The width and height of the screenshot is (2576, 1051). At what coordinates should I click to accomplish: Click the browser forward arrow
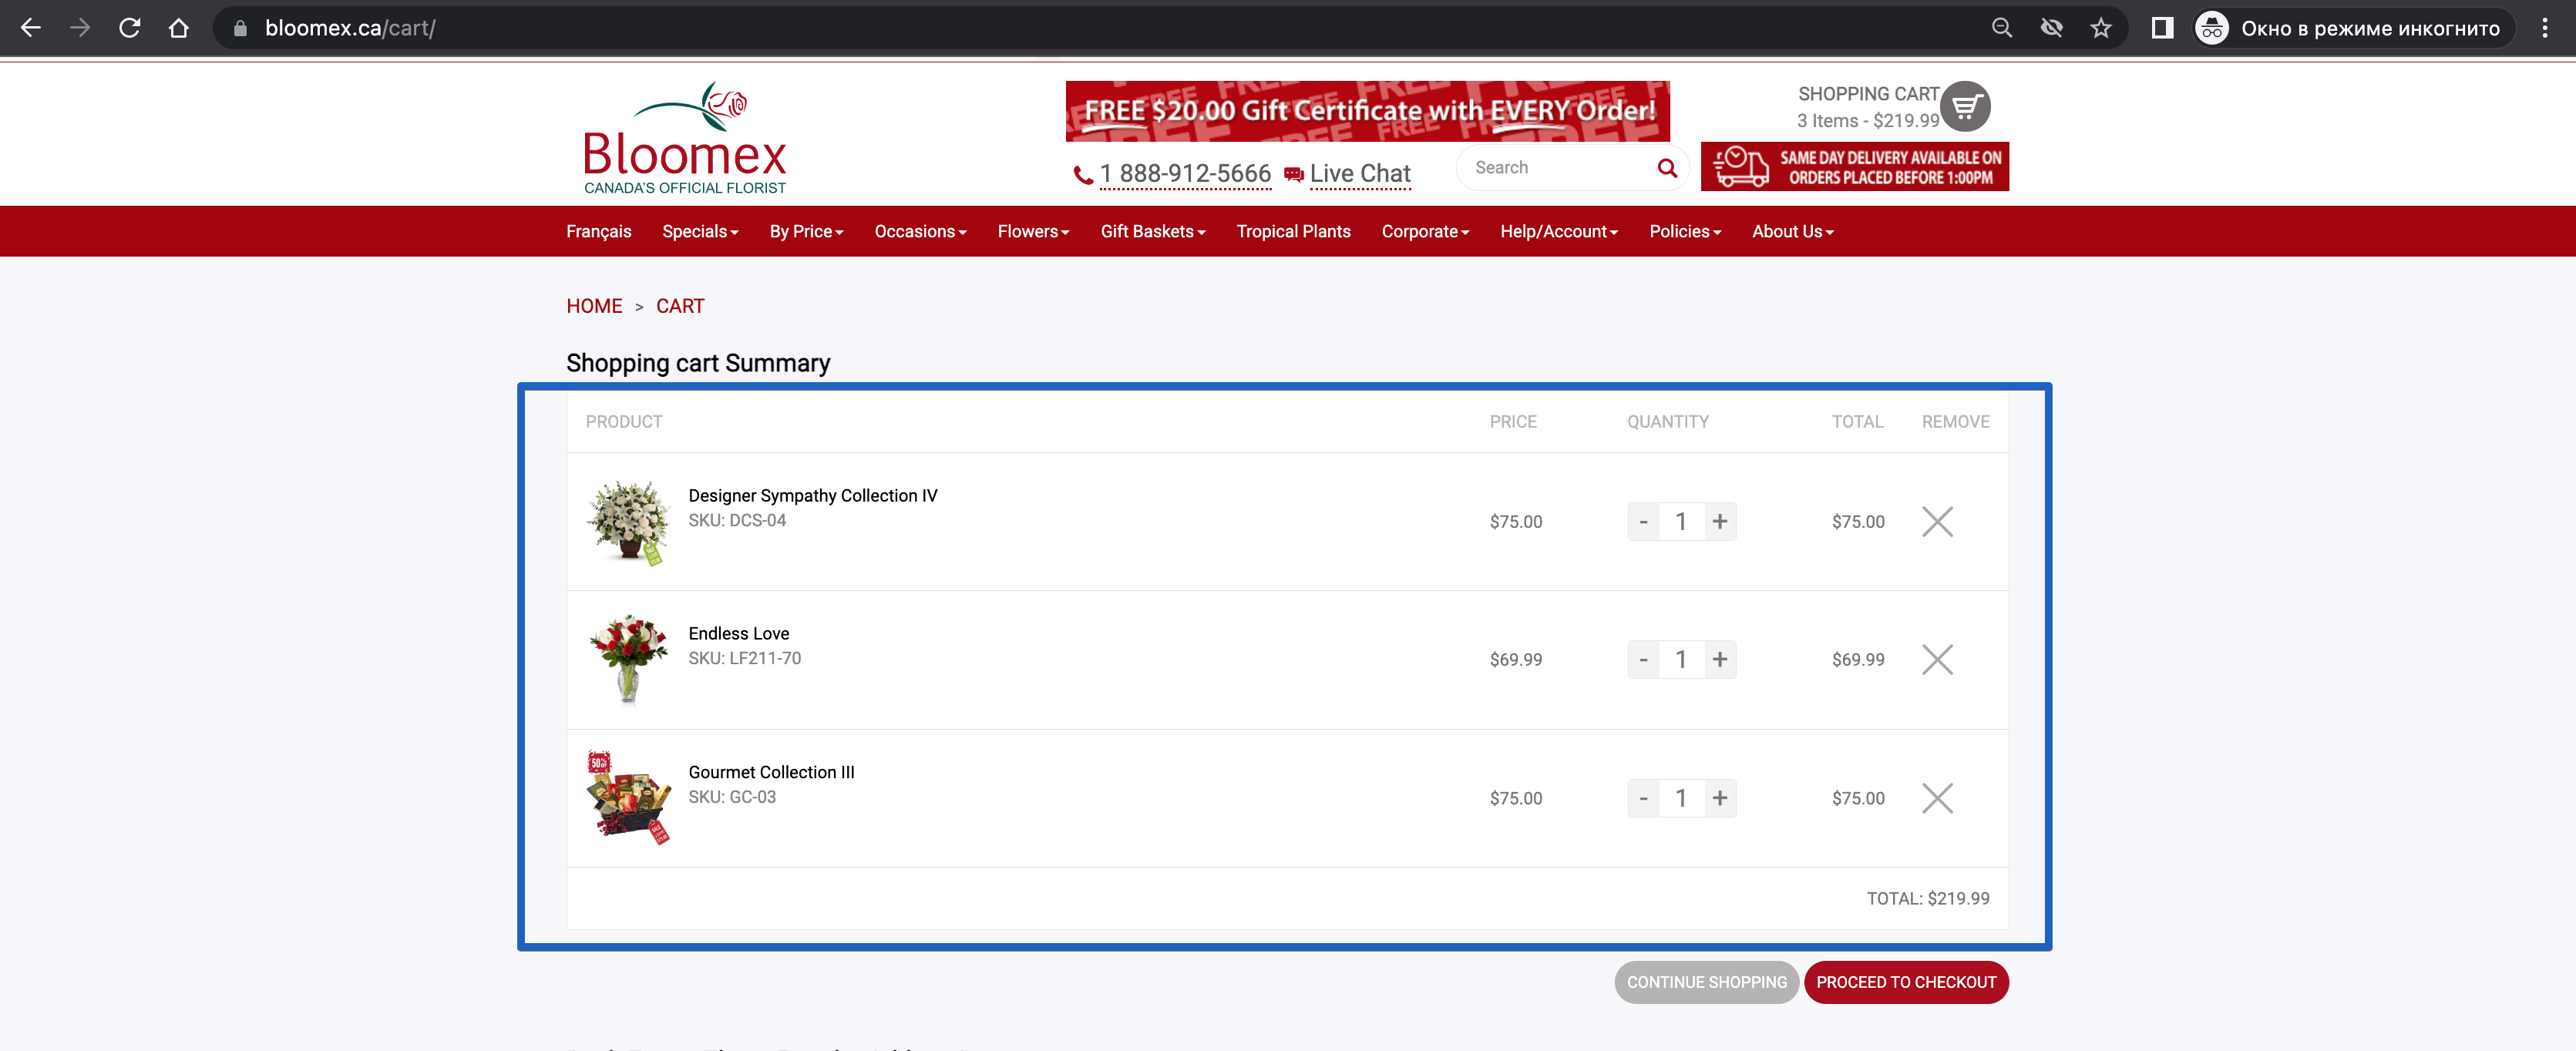(x=80, y=28)
